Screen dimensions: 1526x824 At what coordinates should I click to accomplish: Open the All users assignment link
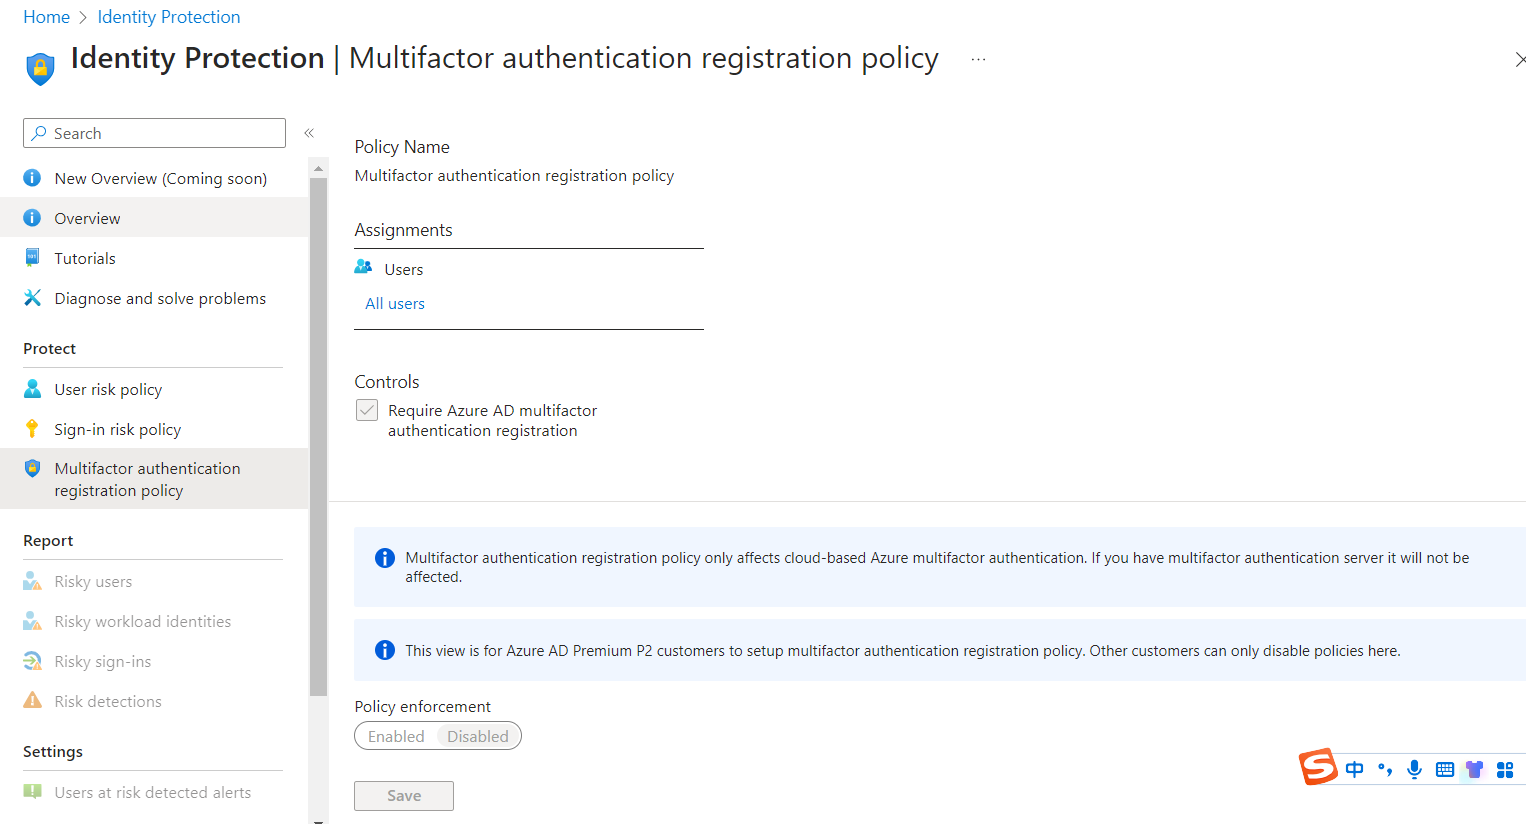point(395,303)
